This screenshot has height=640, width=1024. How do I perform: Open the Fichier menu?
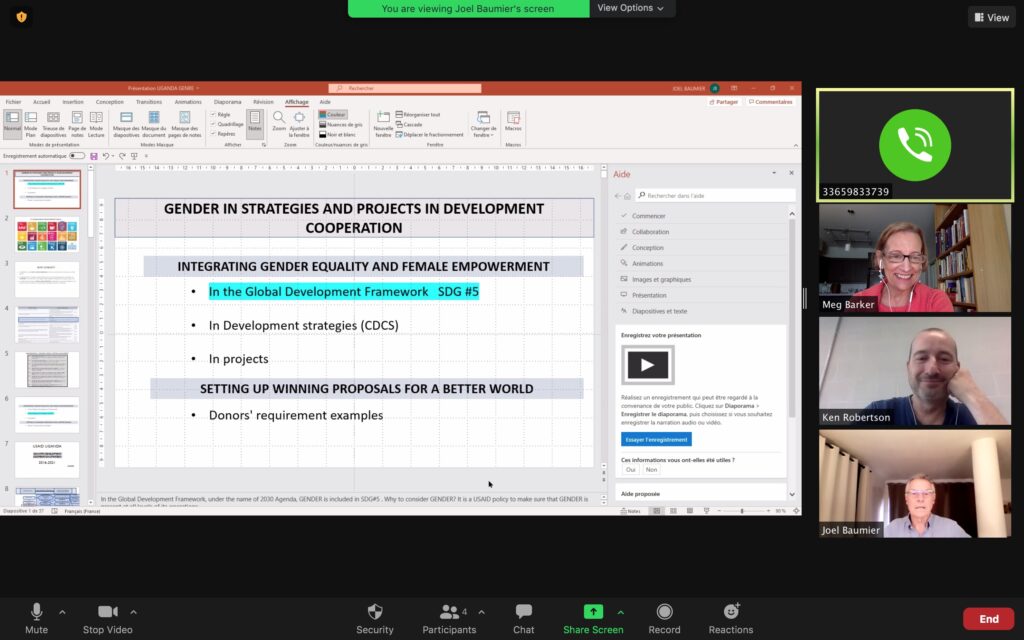tap(13, 102)
